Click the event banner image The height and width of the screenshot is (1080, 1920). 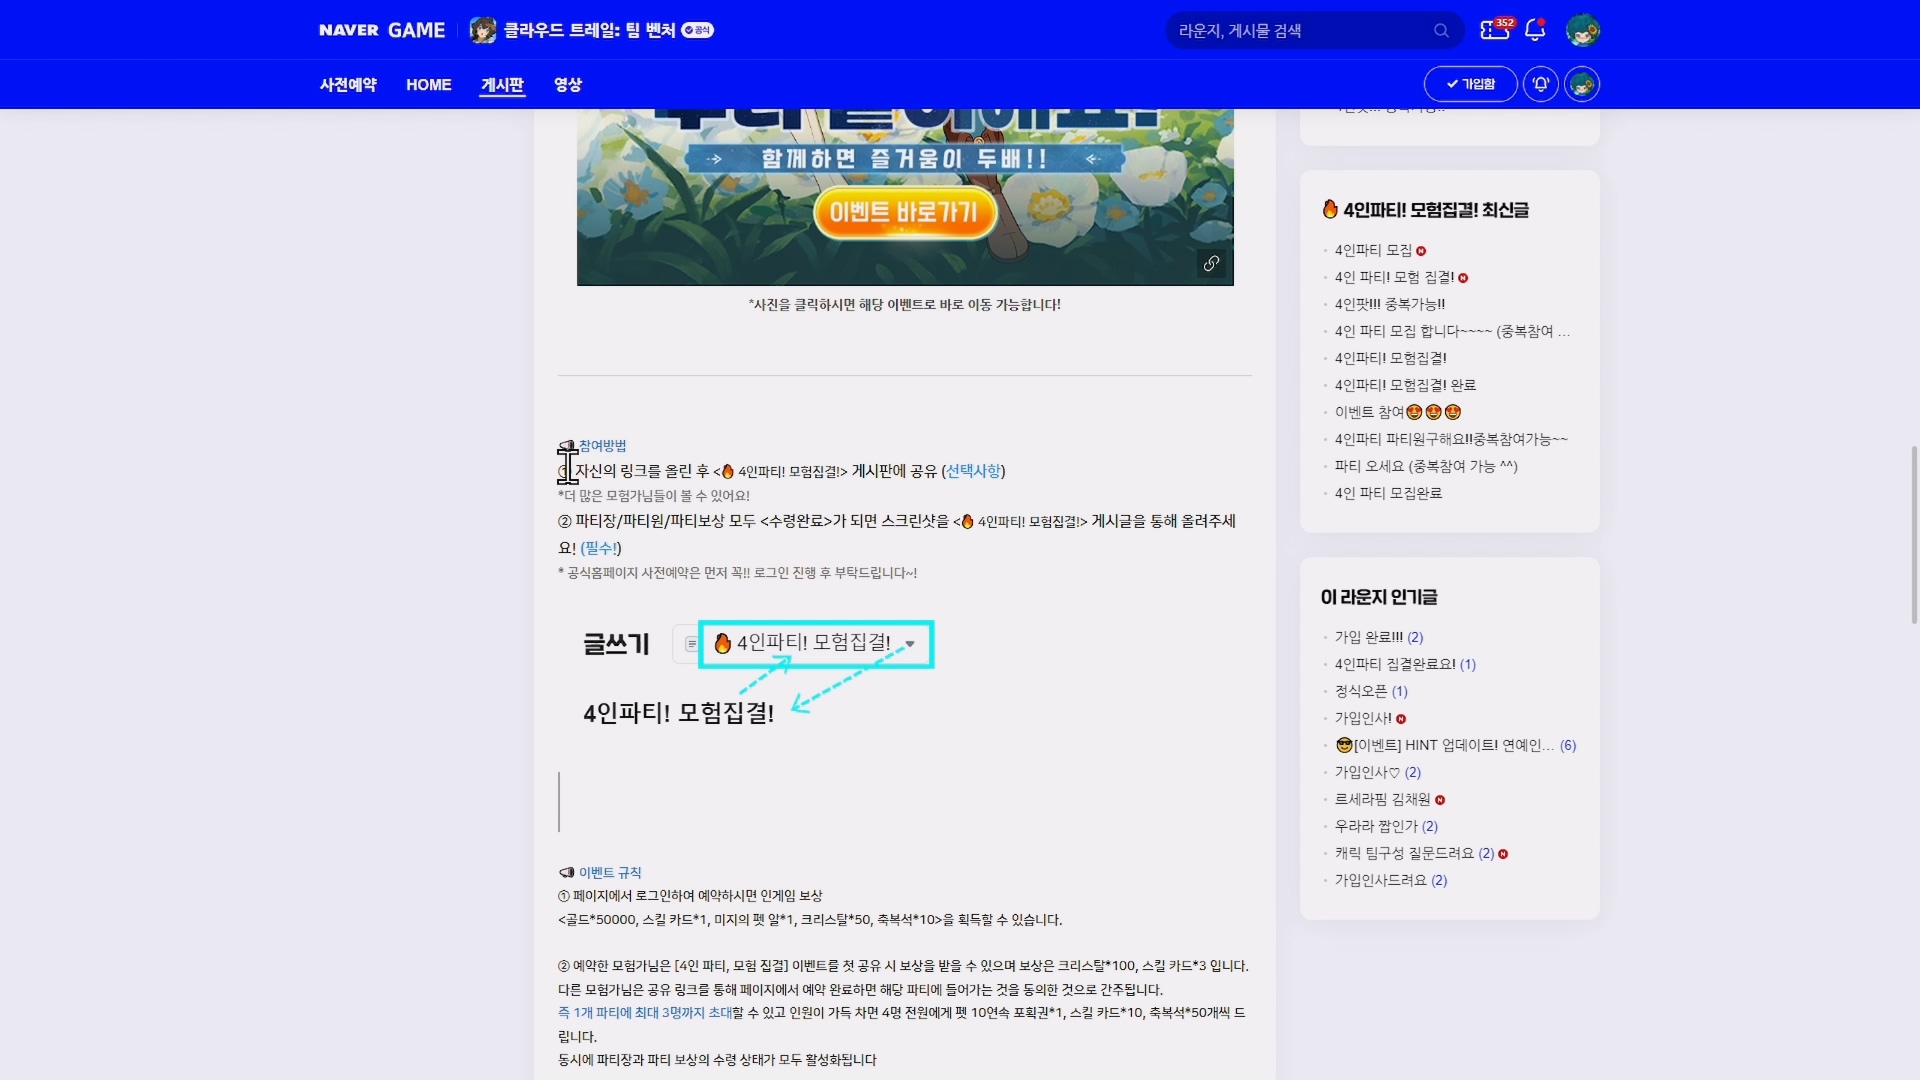[905, 197]
